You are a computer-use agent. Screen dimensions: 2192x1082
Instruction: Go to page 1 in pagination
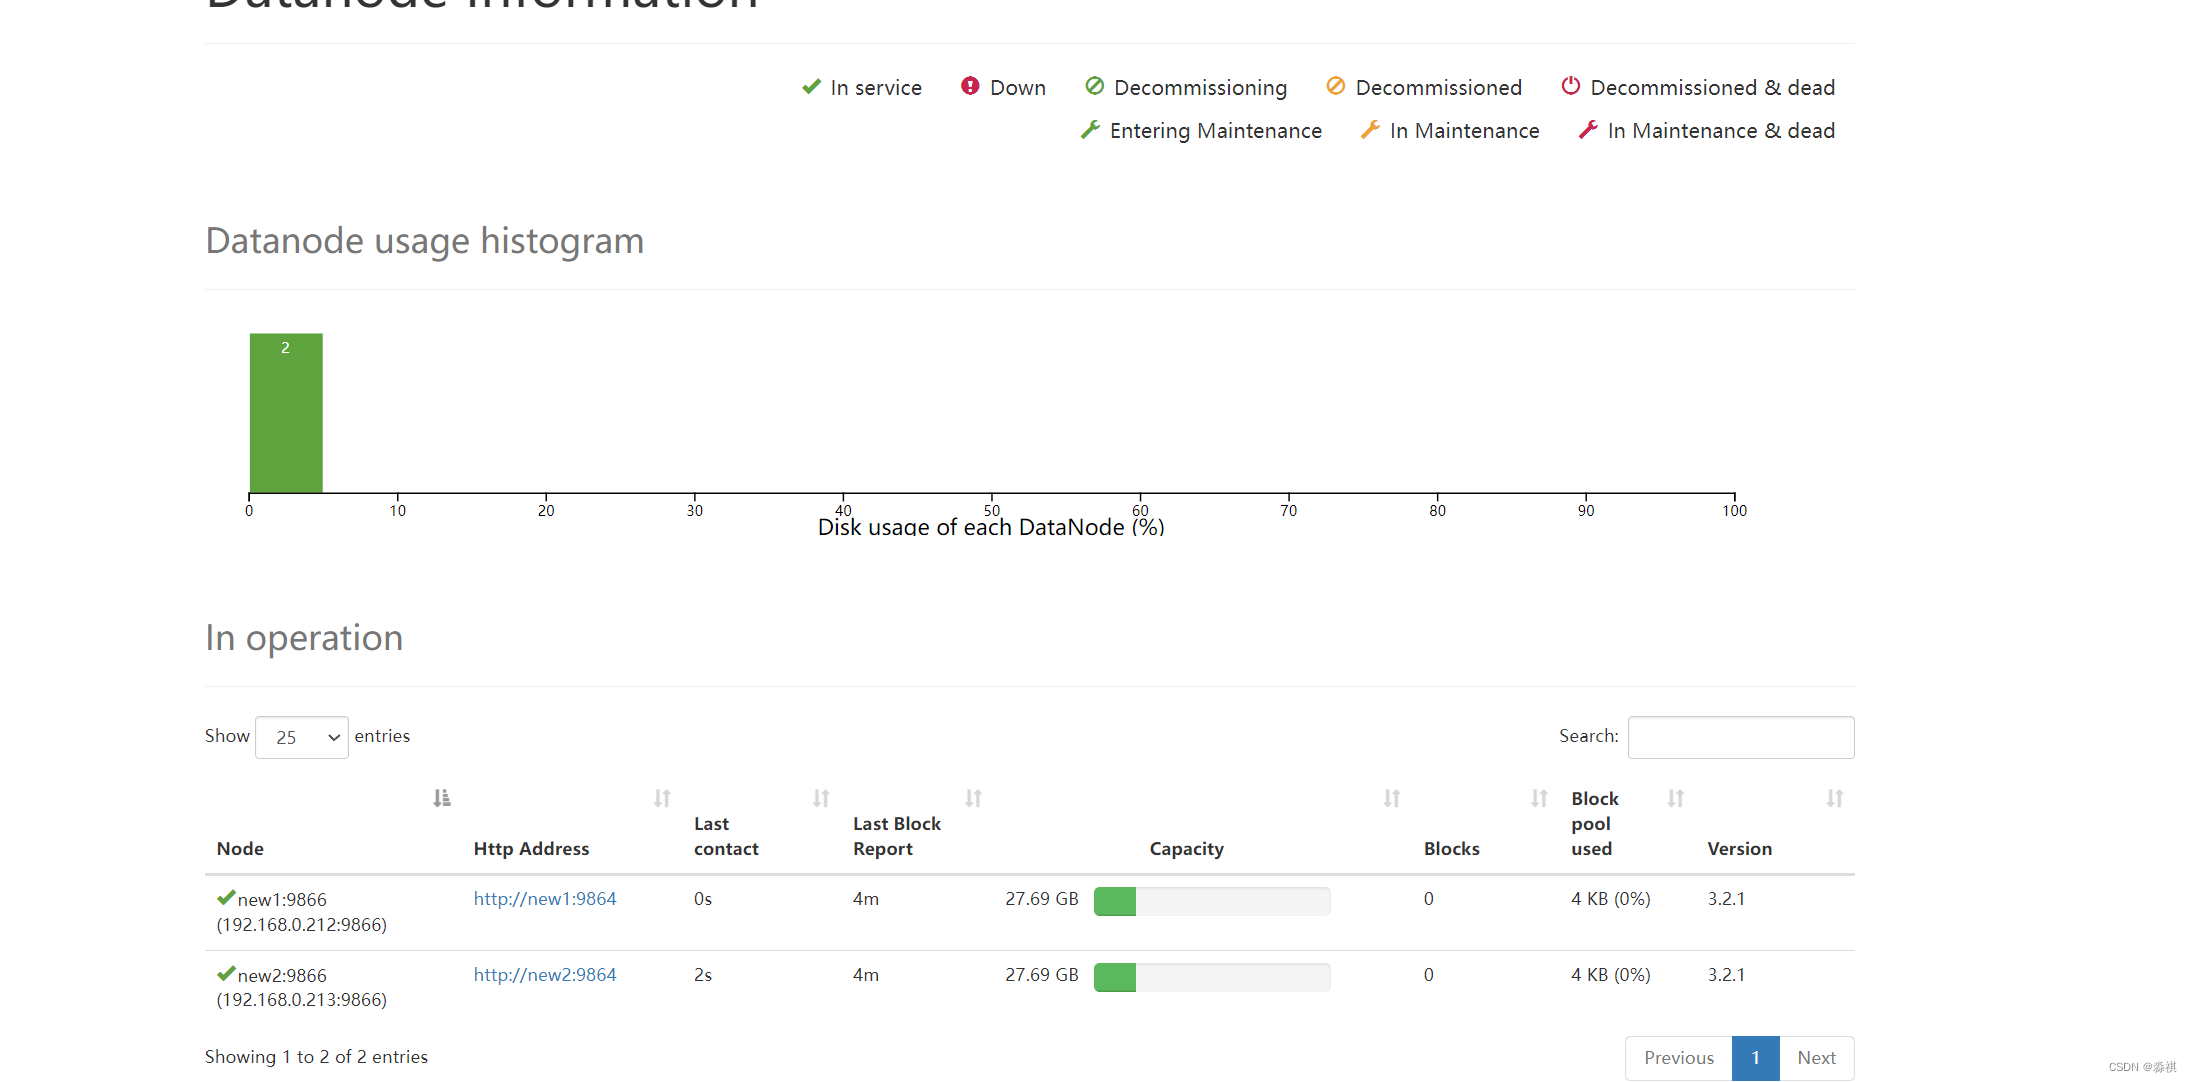[x=1755, y=1058]
